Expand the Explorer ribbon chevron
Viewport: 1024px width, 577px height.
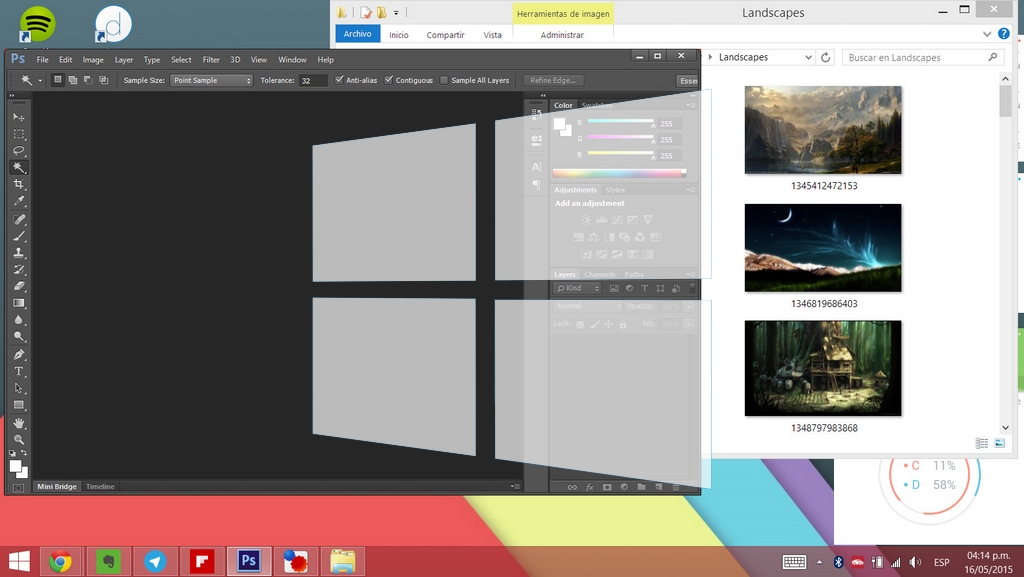tap(987, 34)
